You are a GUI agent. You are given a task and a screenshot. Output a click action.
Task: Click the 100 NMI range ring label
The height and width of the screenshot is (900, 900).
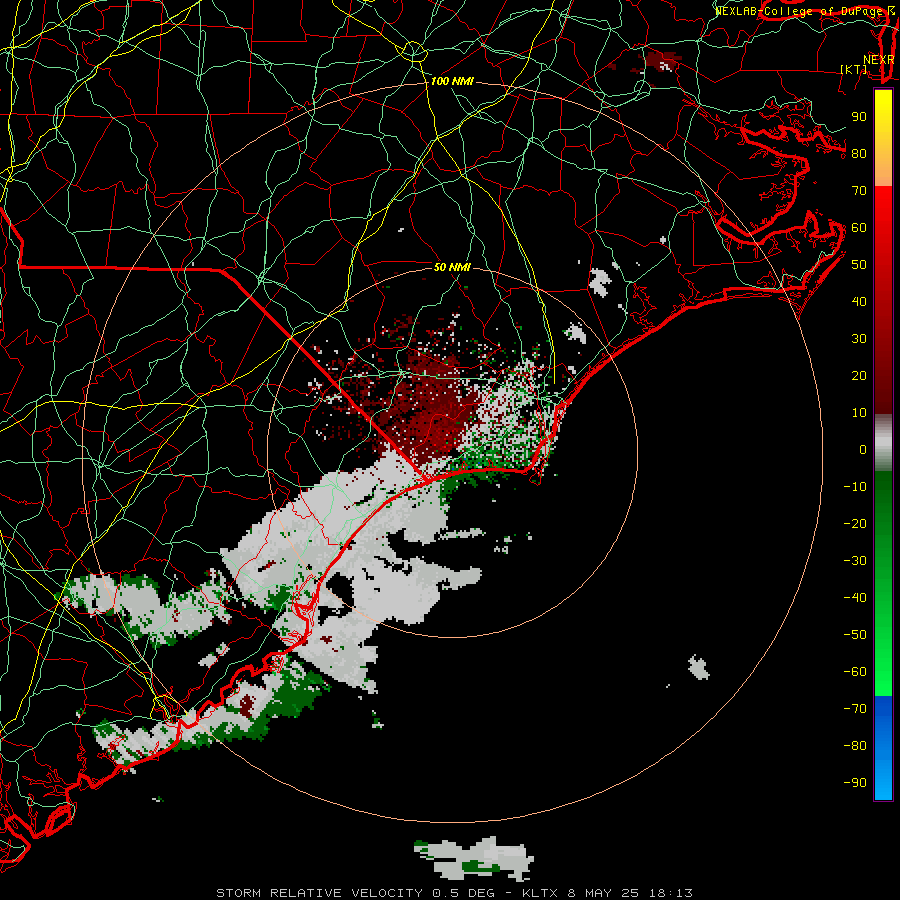click(452, 82)
